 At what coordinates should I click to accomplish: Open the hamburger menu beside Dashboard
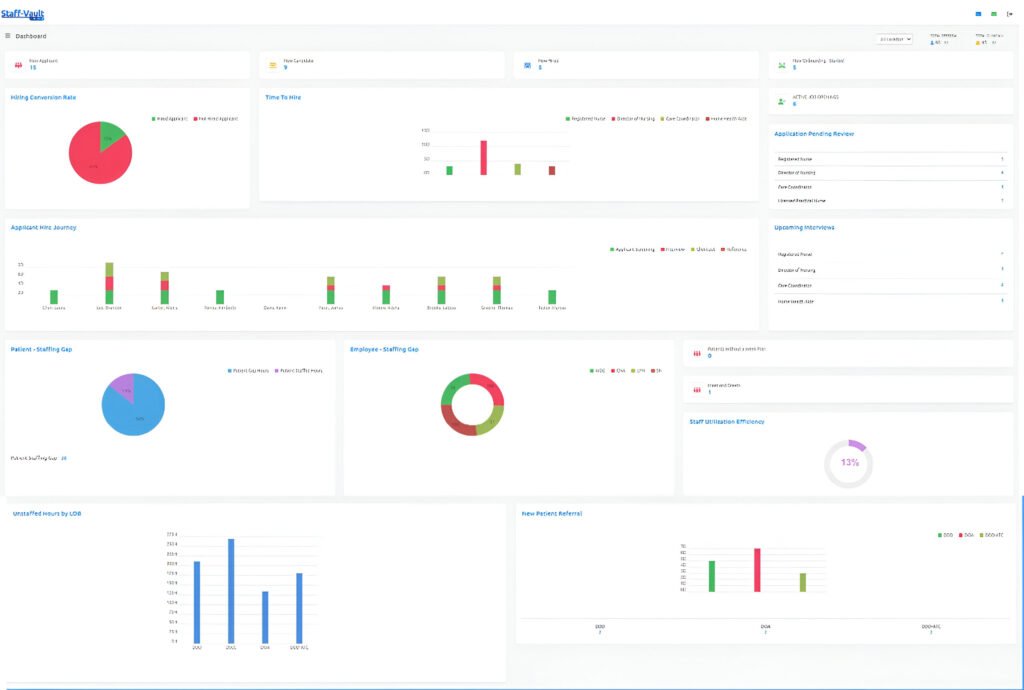click(x=8, y=36)
